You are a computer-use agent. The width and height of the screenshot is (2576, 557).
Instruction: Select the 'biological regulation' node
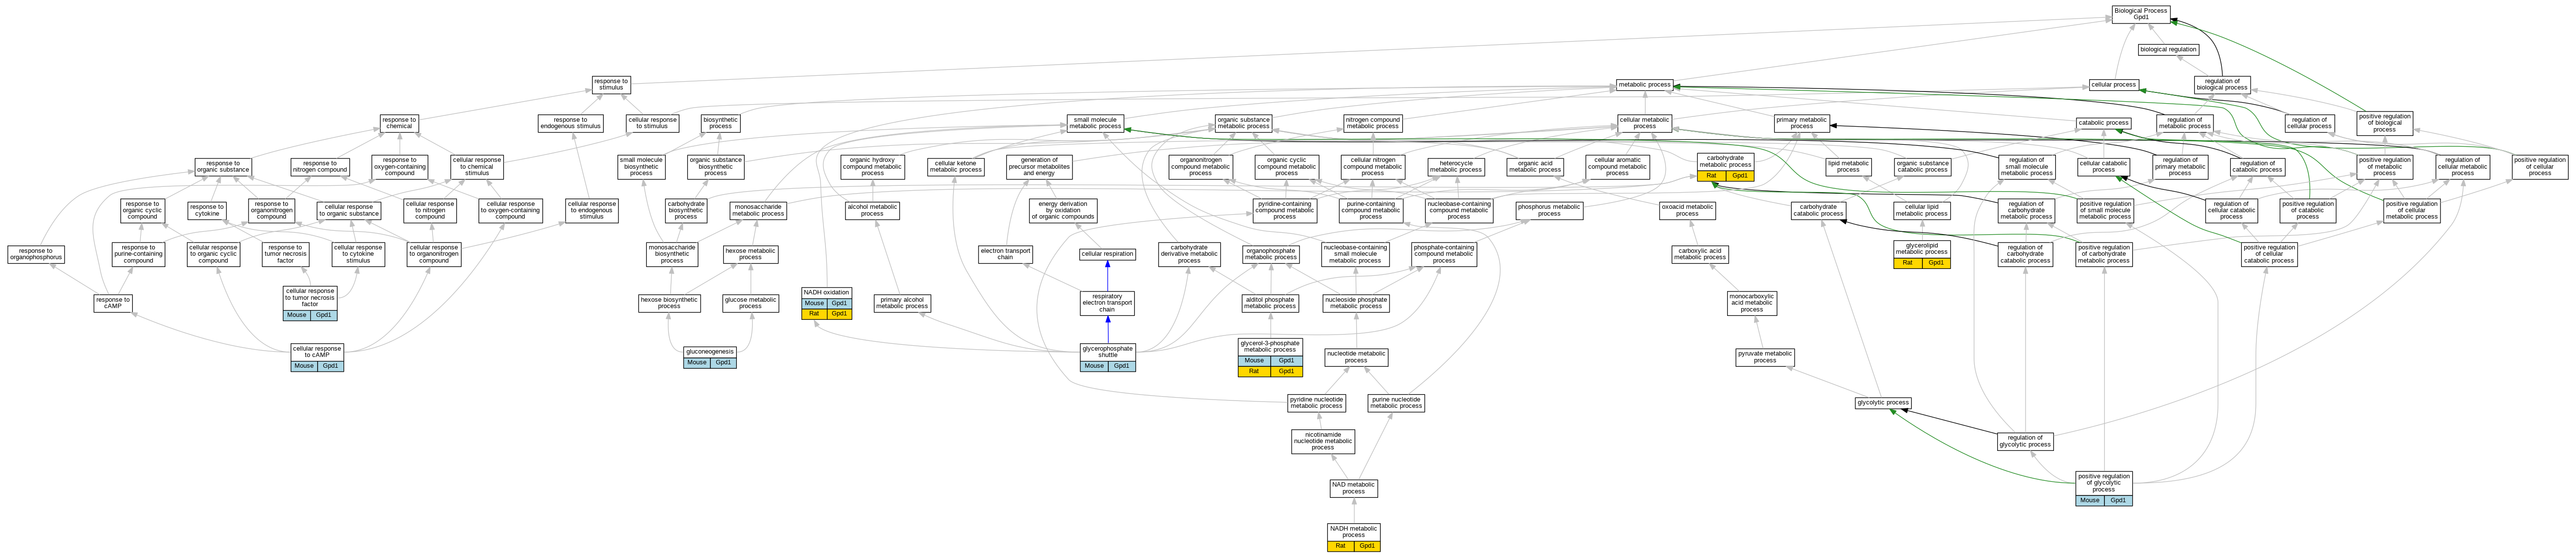[x=2168, y=49]
